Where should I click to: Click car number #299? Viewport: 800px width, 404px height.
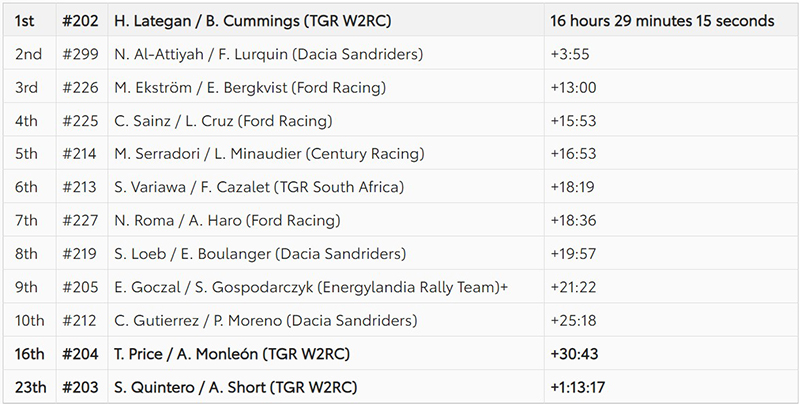click(79, 54)
